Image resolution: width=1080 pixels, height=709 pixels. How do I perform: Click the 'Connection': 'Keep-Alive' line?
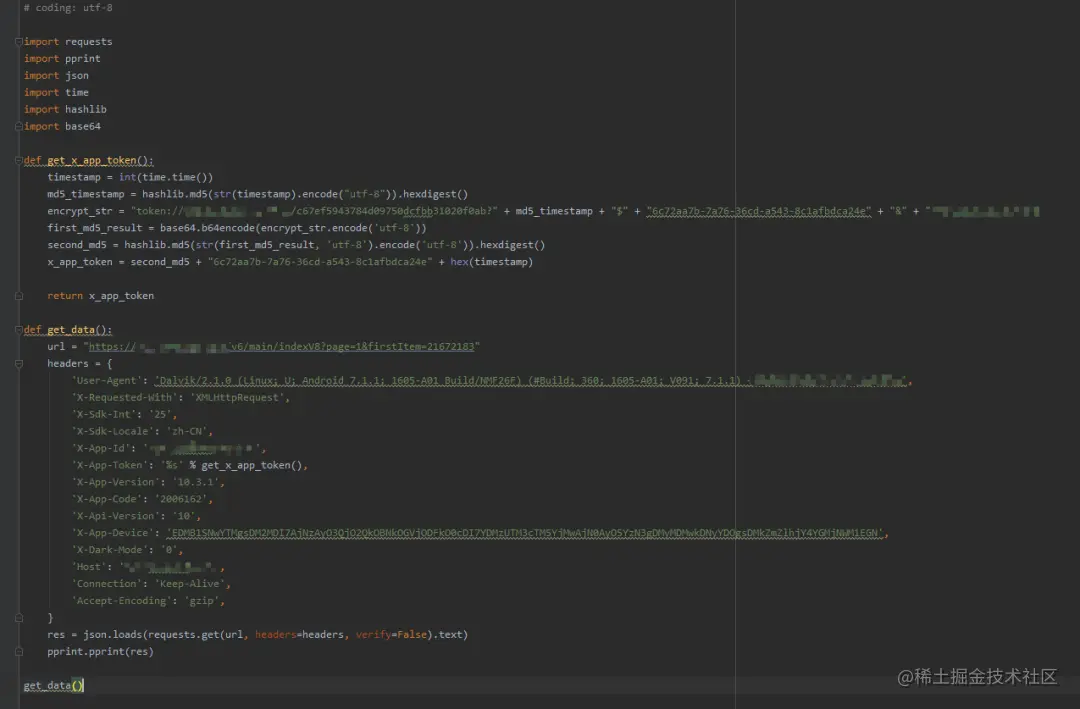(152, 584)
